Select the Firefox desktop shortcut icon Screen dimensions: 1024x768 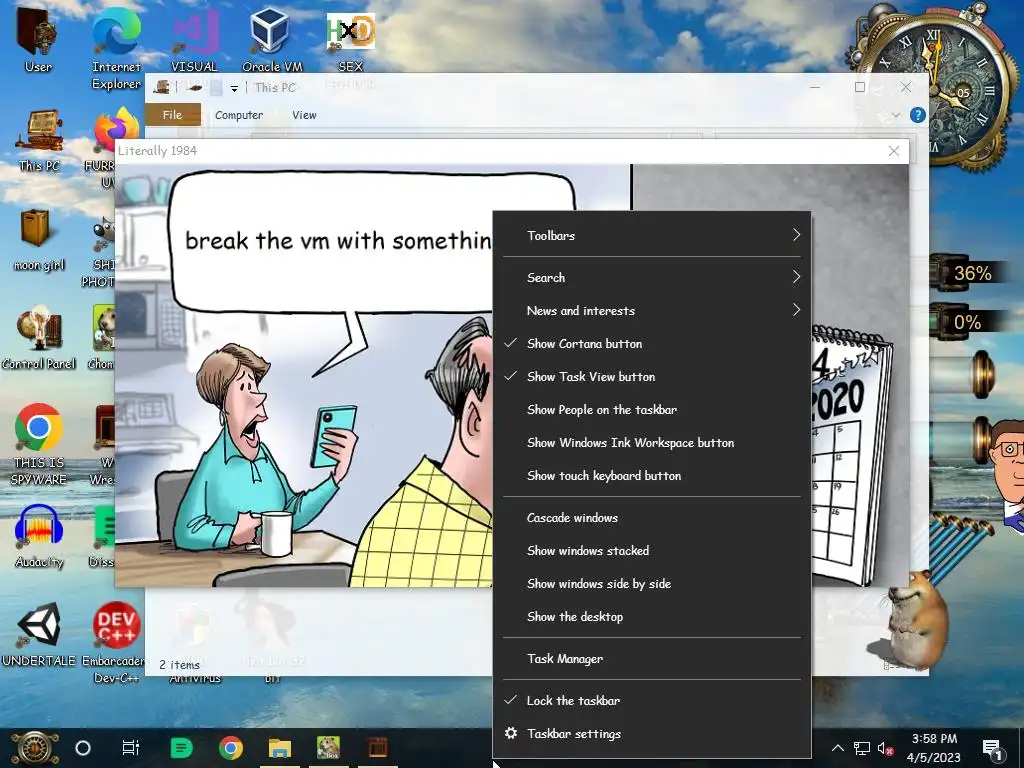pyautogui.click(x=115, y=131)
